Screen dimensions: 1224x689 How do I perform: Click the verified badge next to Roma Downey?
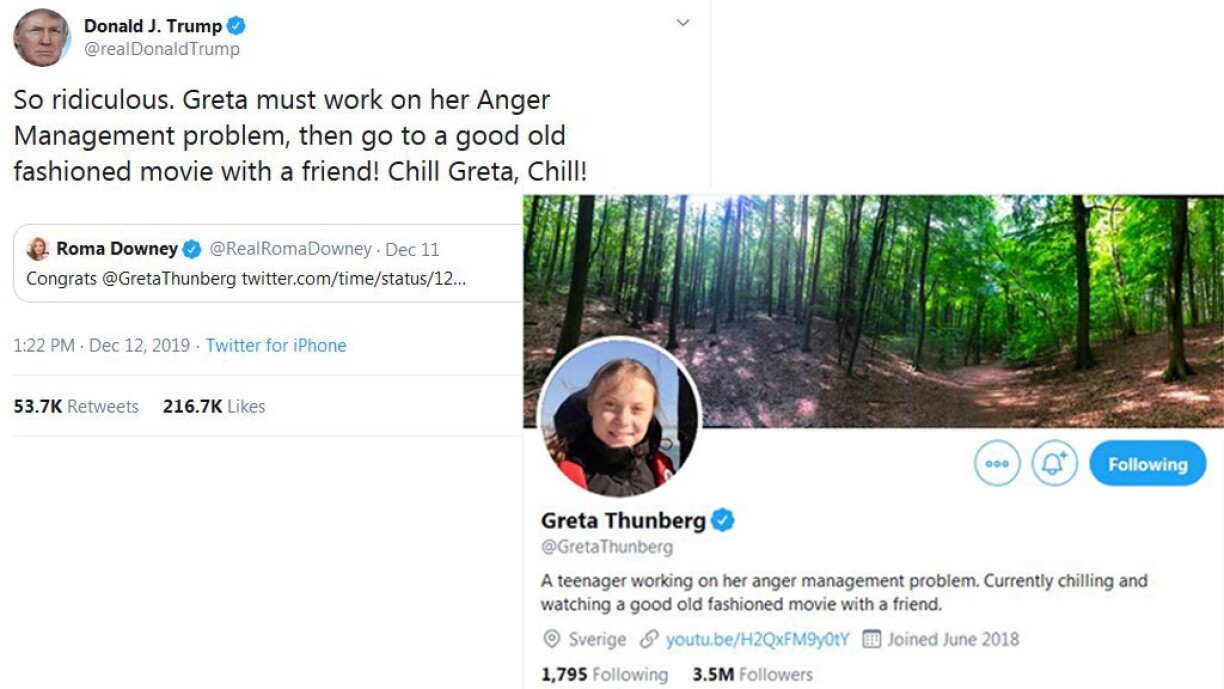pos(192,249)
